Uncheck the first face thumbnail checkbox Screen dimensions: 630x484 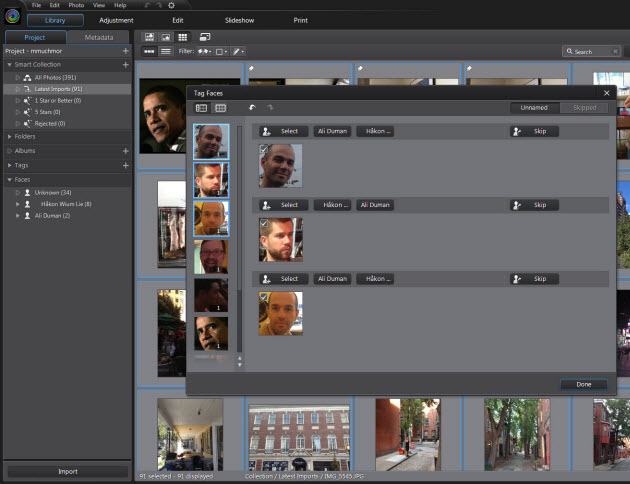coord(263,149)
